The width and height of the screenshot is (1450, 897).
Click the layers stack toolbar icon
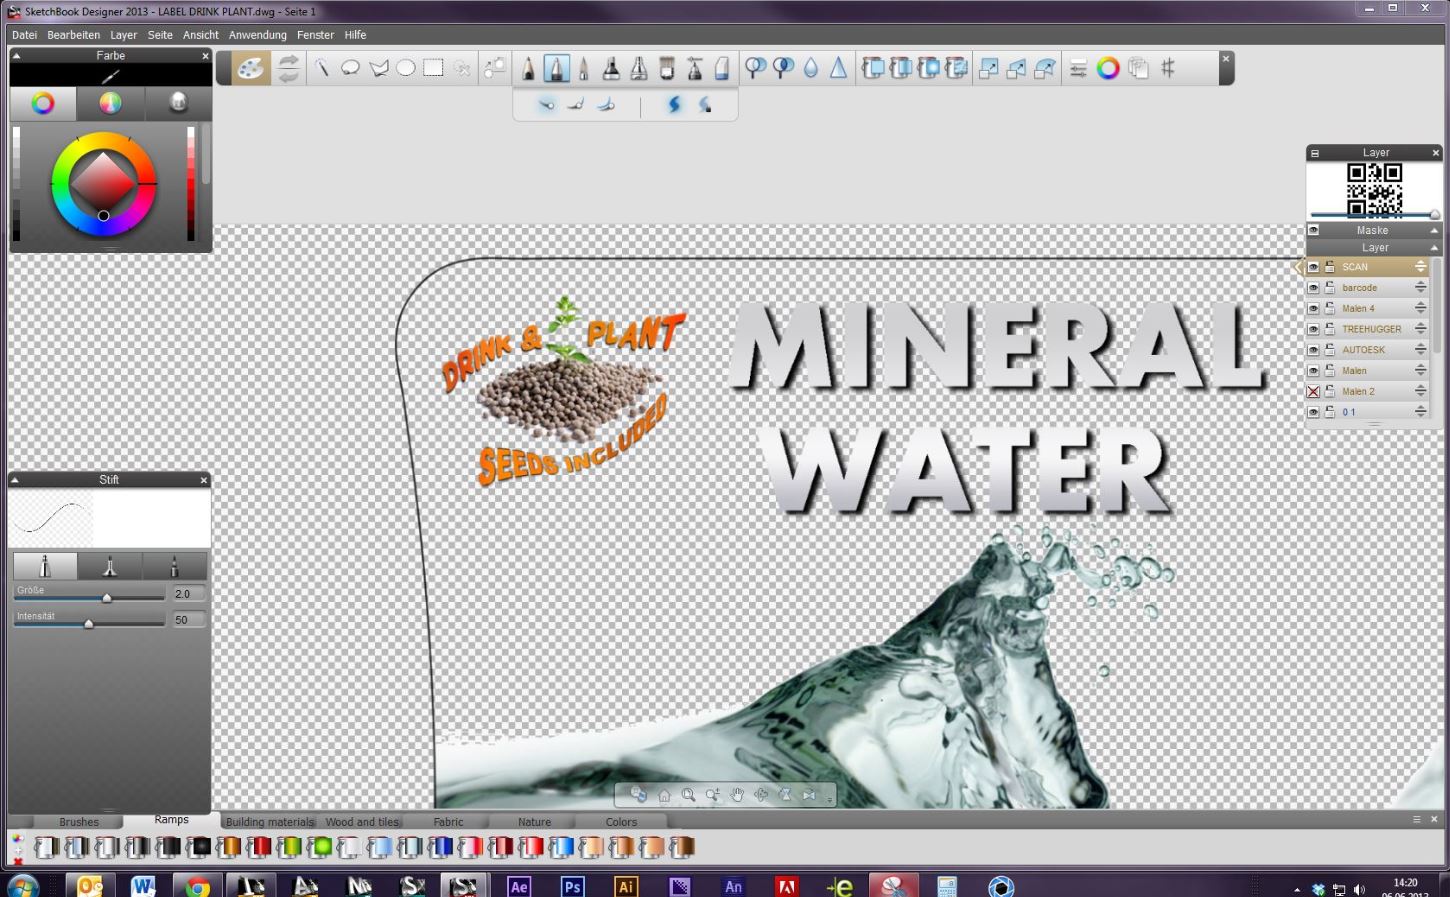(x=1138, y=68)
